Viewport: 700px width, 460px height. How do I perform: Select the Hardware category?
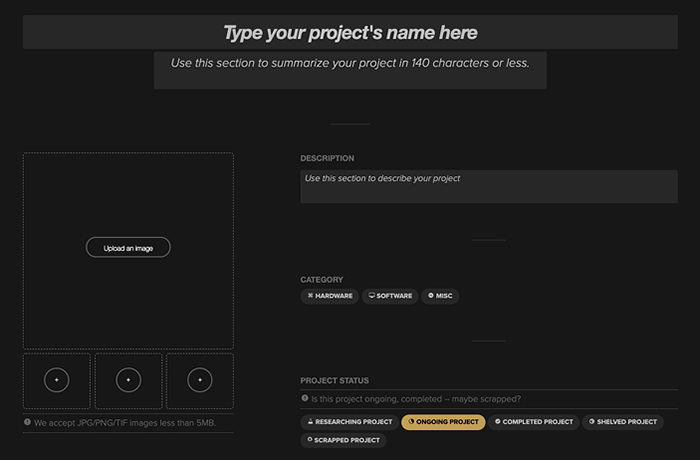pos(330,296)
